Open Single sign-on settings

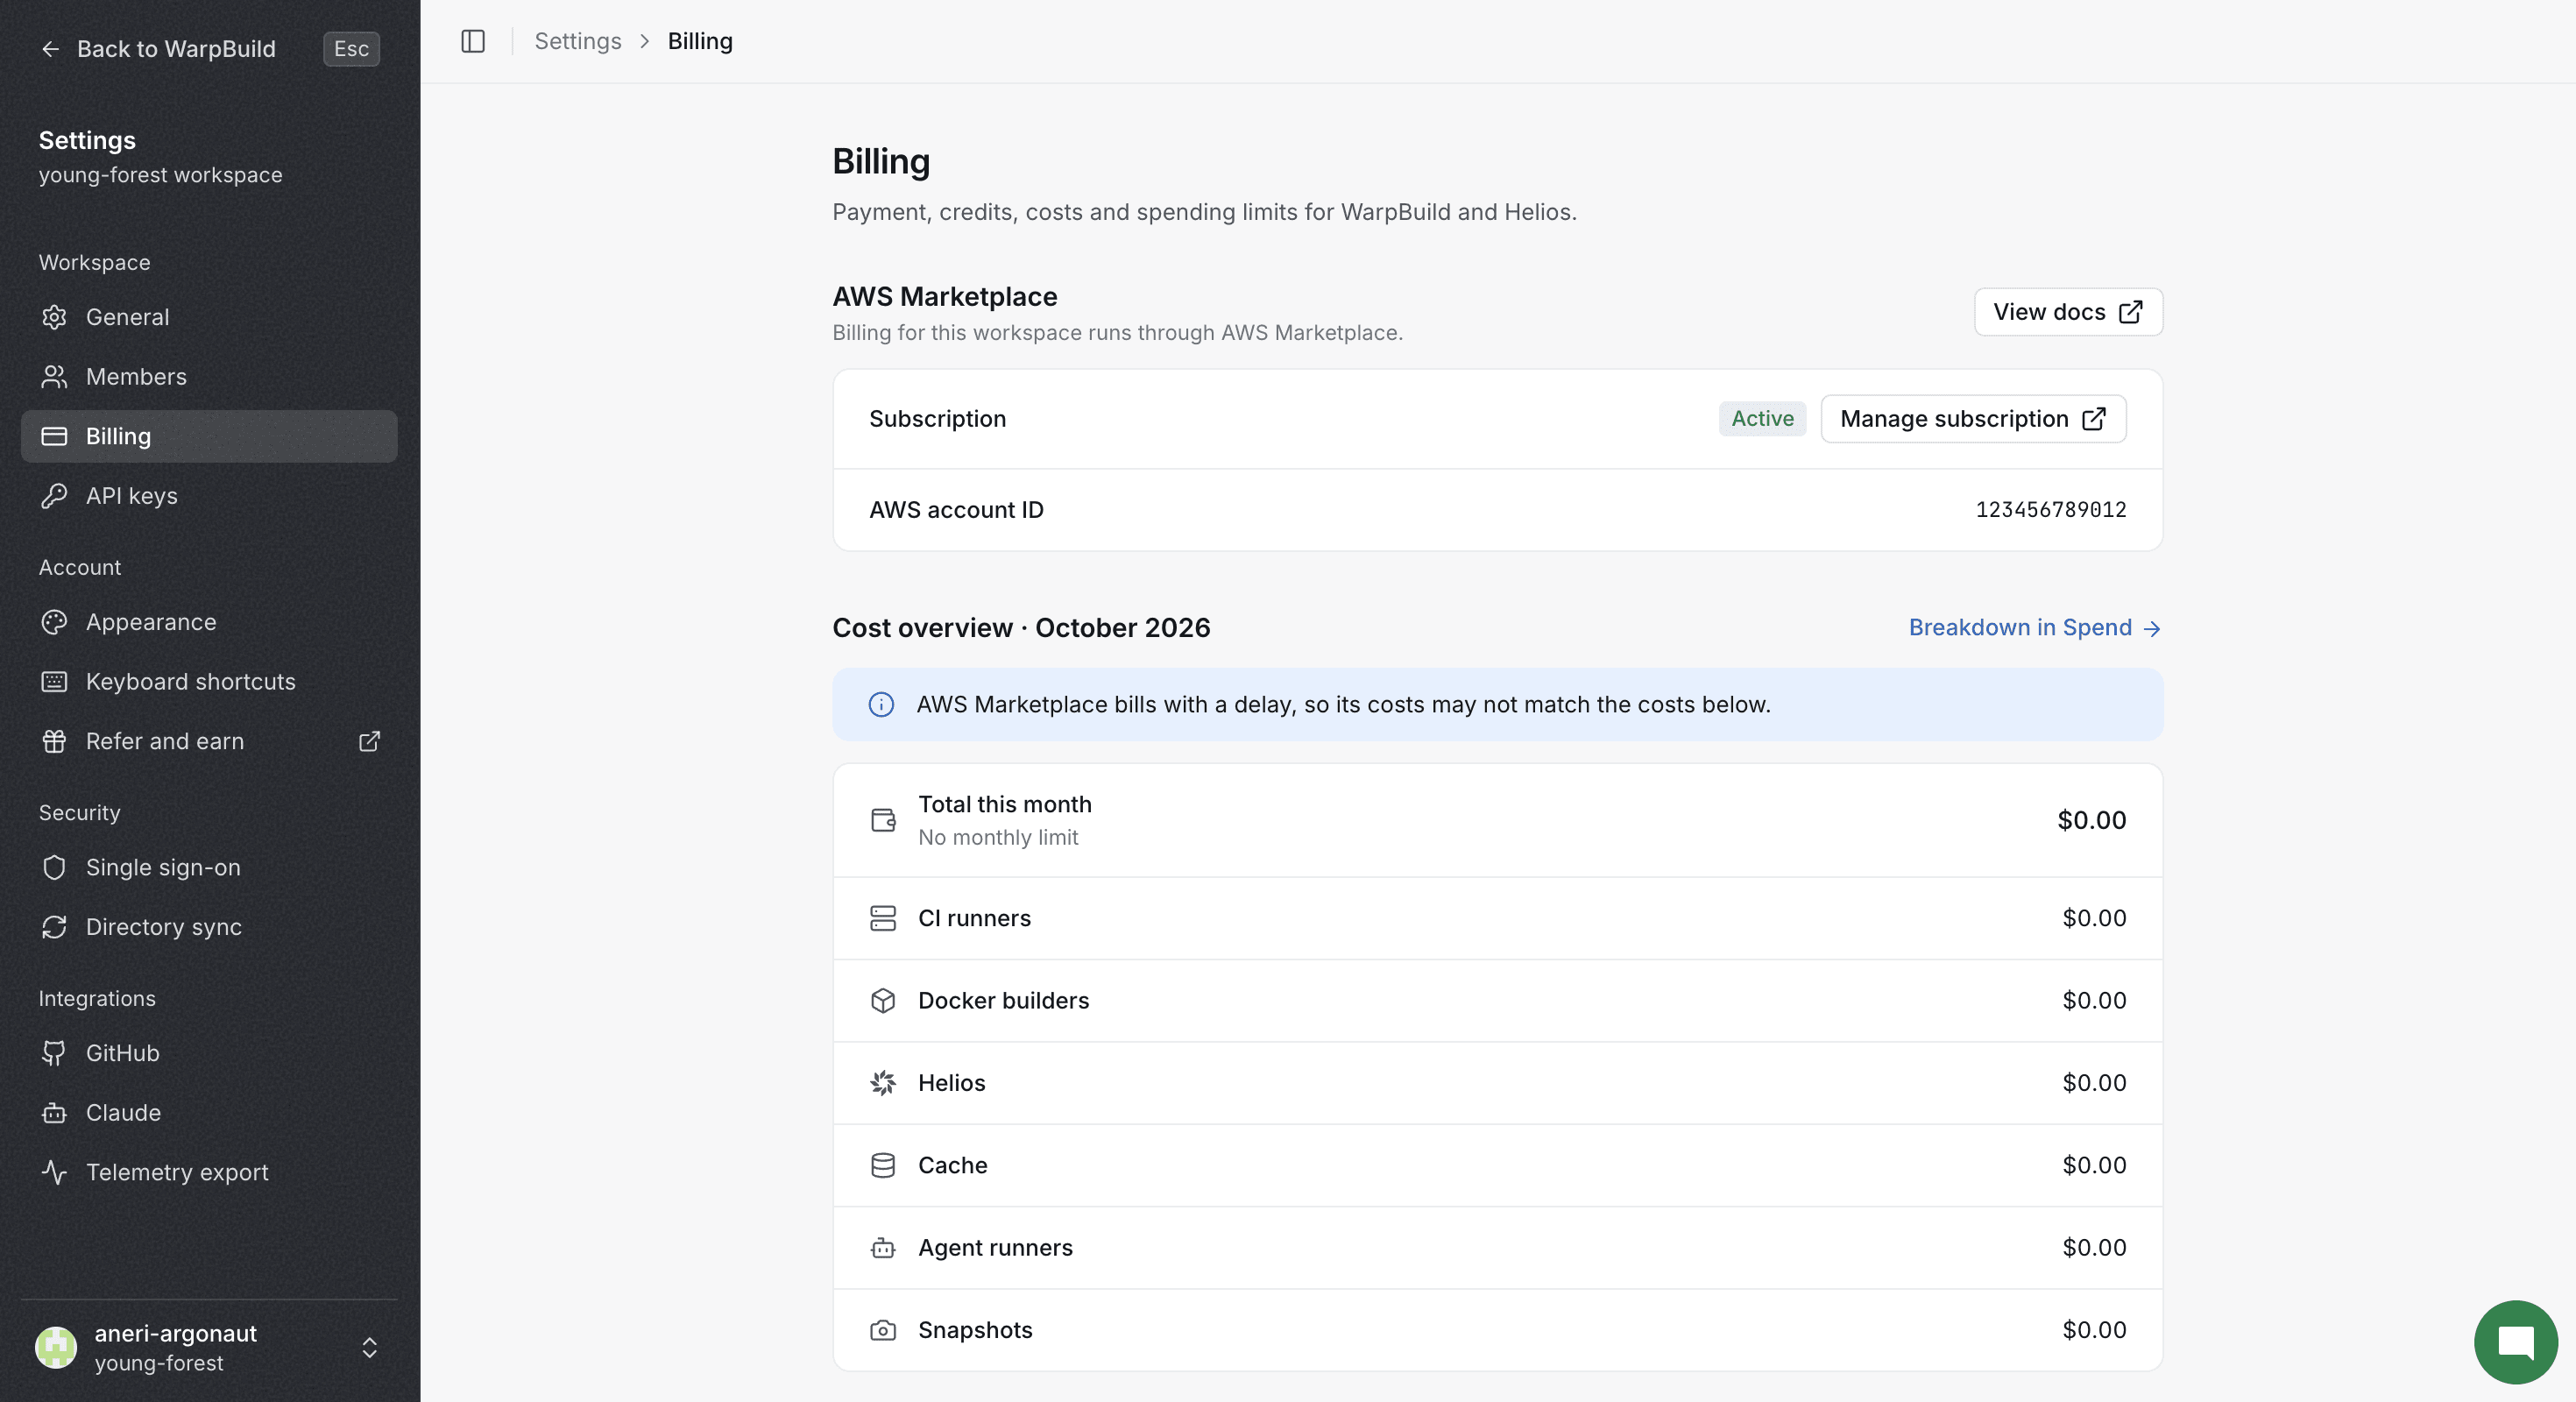209,868
